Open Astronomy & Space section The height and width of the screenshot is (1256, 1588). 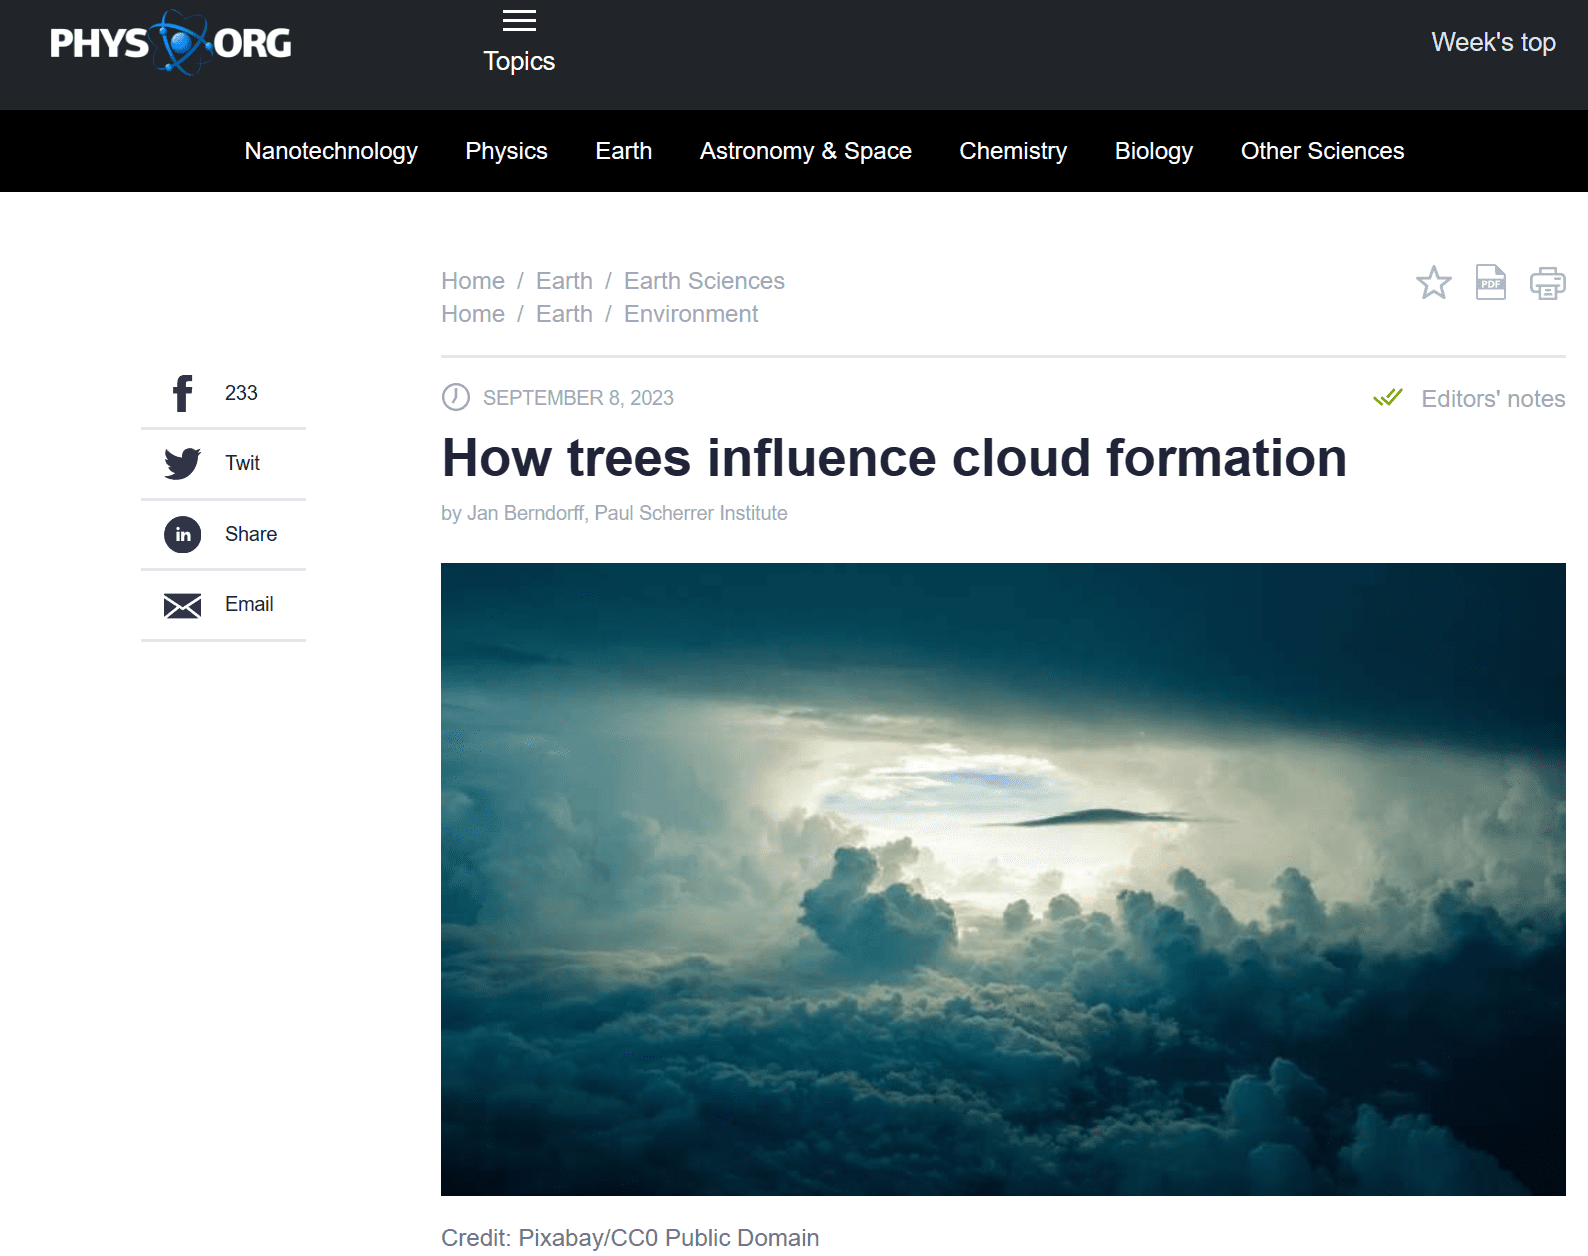(x=805, y=151)
